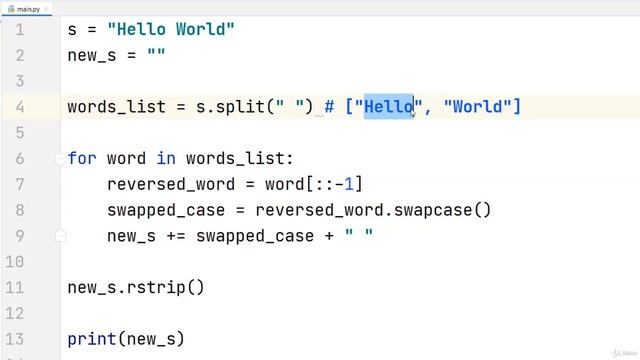
Task: Click the fold end marker on line 9
Action: click(60, 236)
